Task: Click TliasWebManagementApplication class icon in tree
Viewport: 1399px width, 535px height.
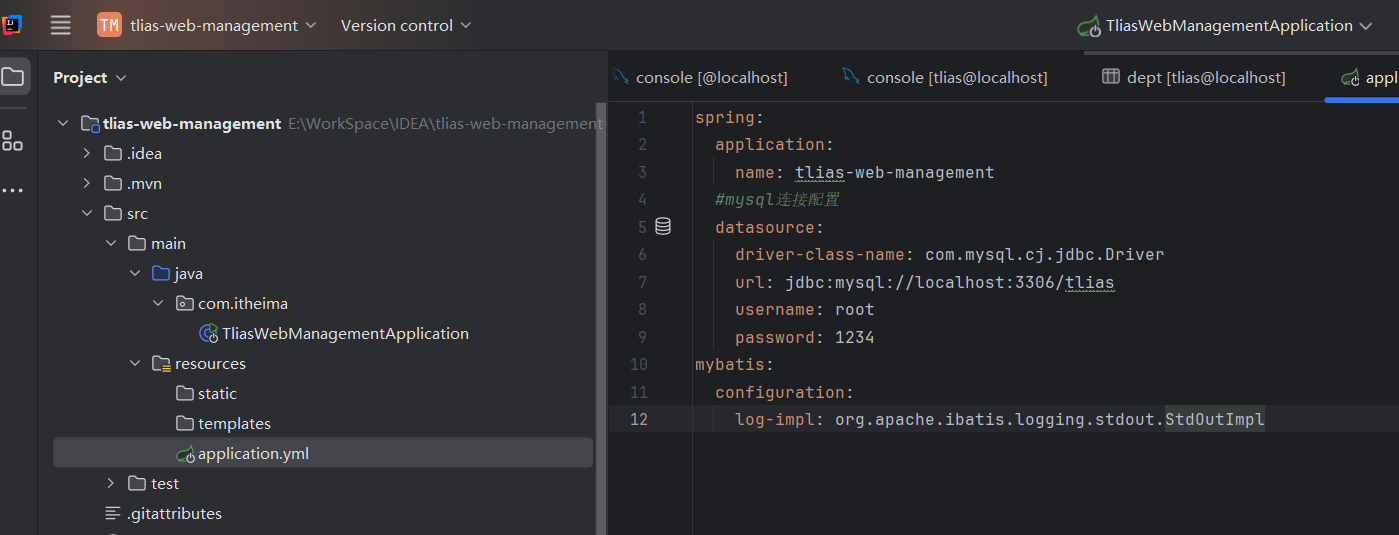Action: tap(209, 334)
